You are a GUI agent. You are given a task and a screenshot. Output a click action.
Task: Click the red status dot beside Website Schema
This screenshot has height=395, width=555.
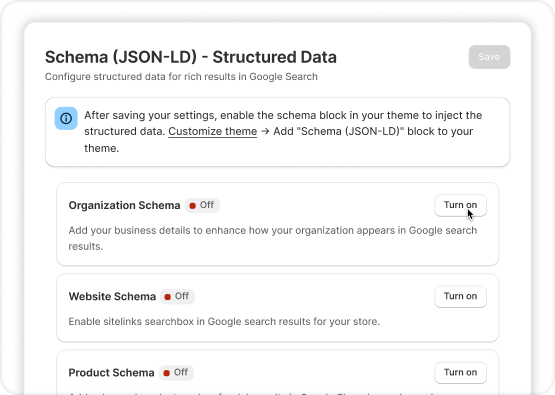click(x=167, y=297)
